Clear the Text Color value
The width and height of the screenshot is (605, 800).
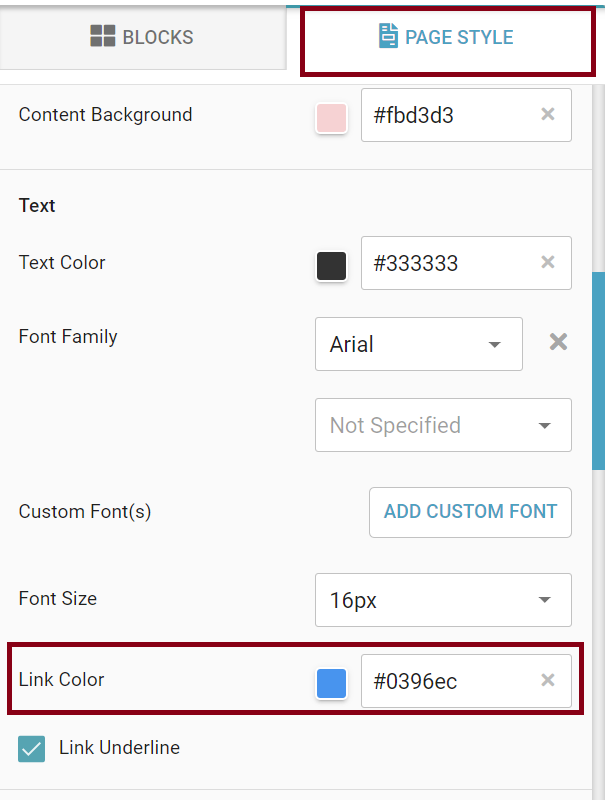tap(548, 263)
